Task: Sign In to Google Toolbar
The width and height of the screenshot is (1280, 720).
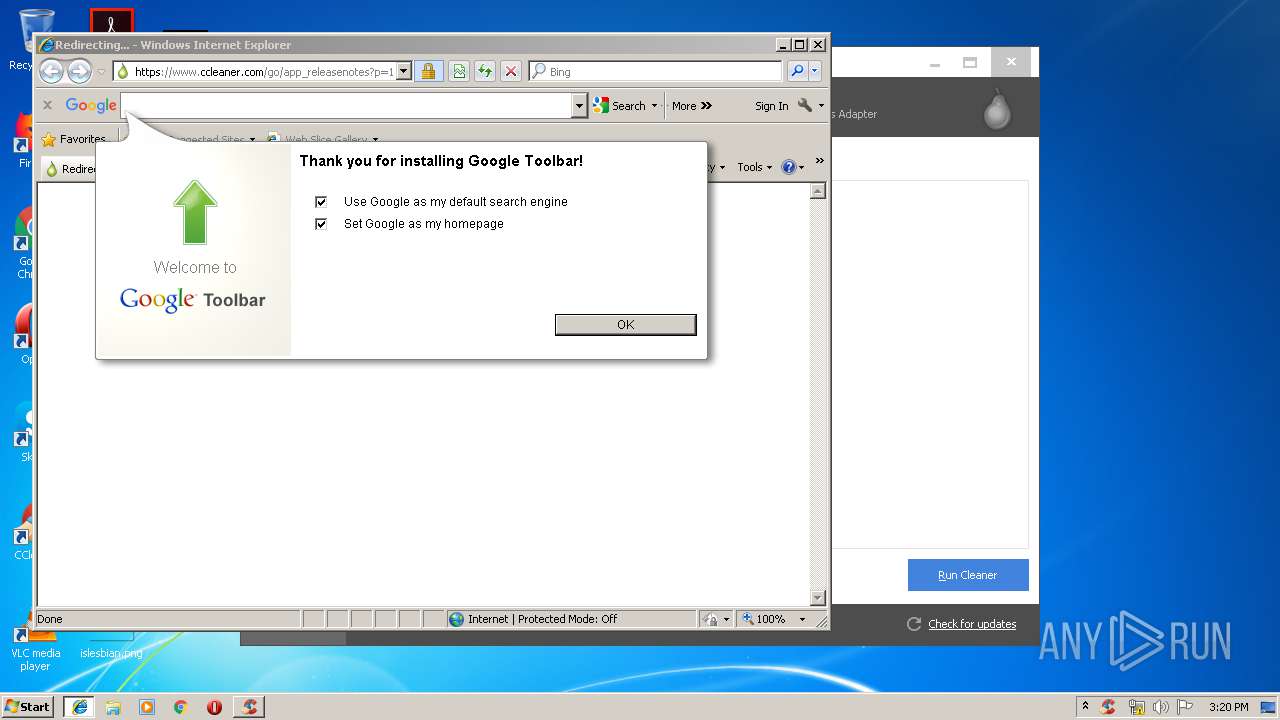Action: coord(771,106)
